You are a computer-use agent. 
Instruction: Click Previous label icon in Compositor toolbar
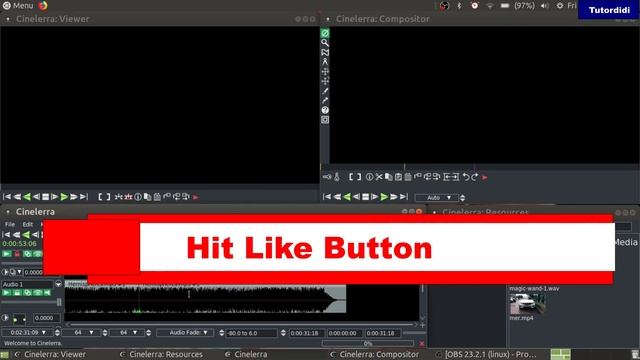427,177
